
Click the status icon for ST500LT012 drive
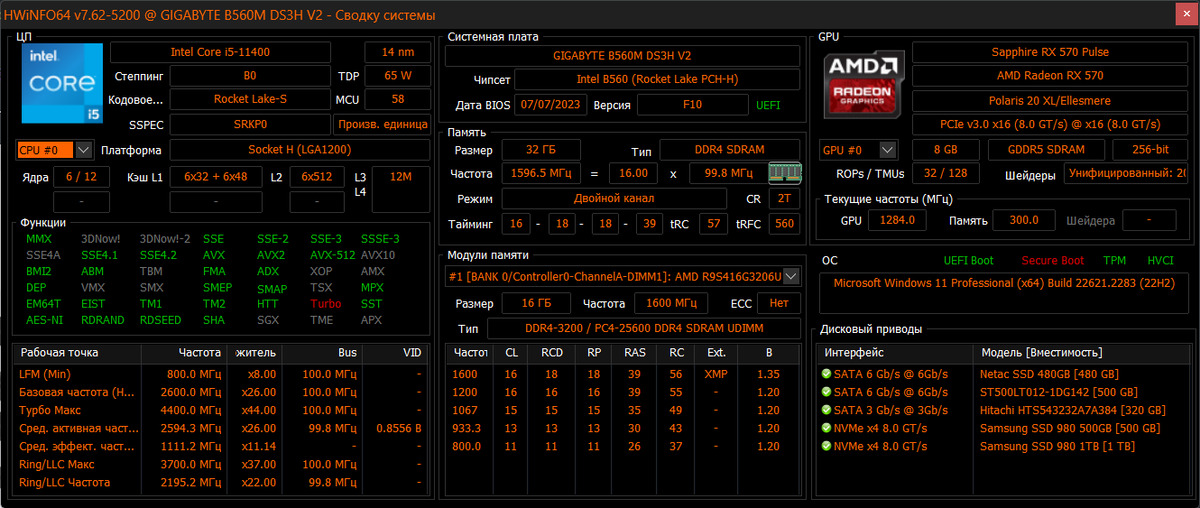[827, 392]
